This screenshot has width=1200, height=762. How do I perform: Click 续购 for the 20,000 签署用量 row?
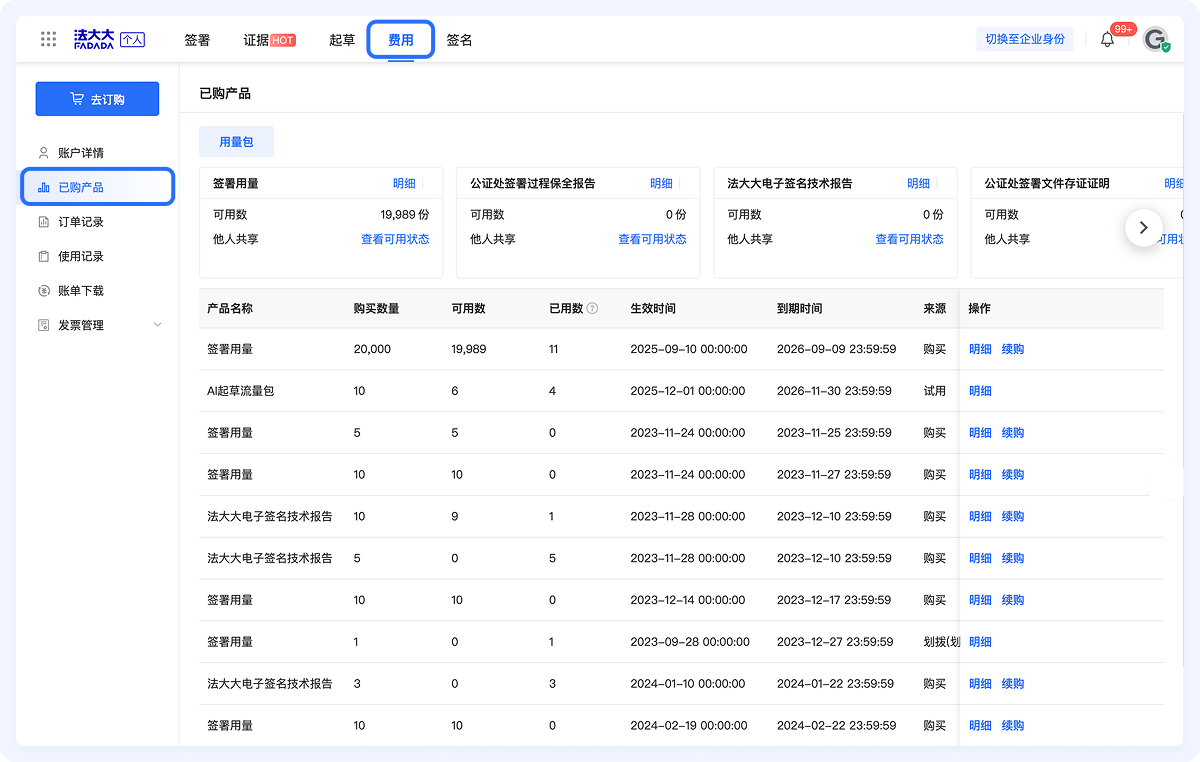(x=1013, y=349)
